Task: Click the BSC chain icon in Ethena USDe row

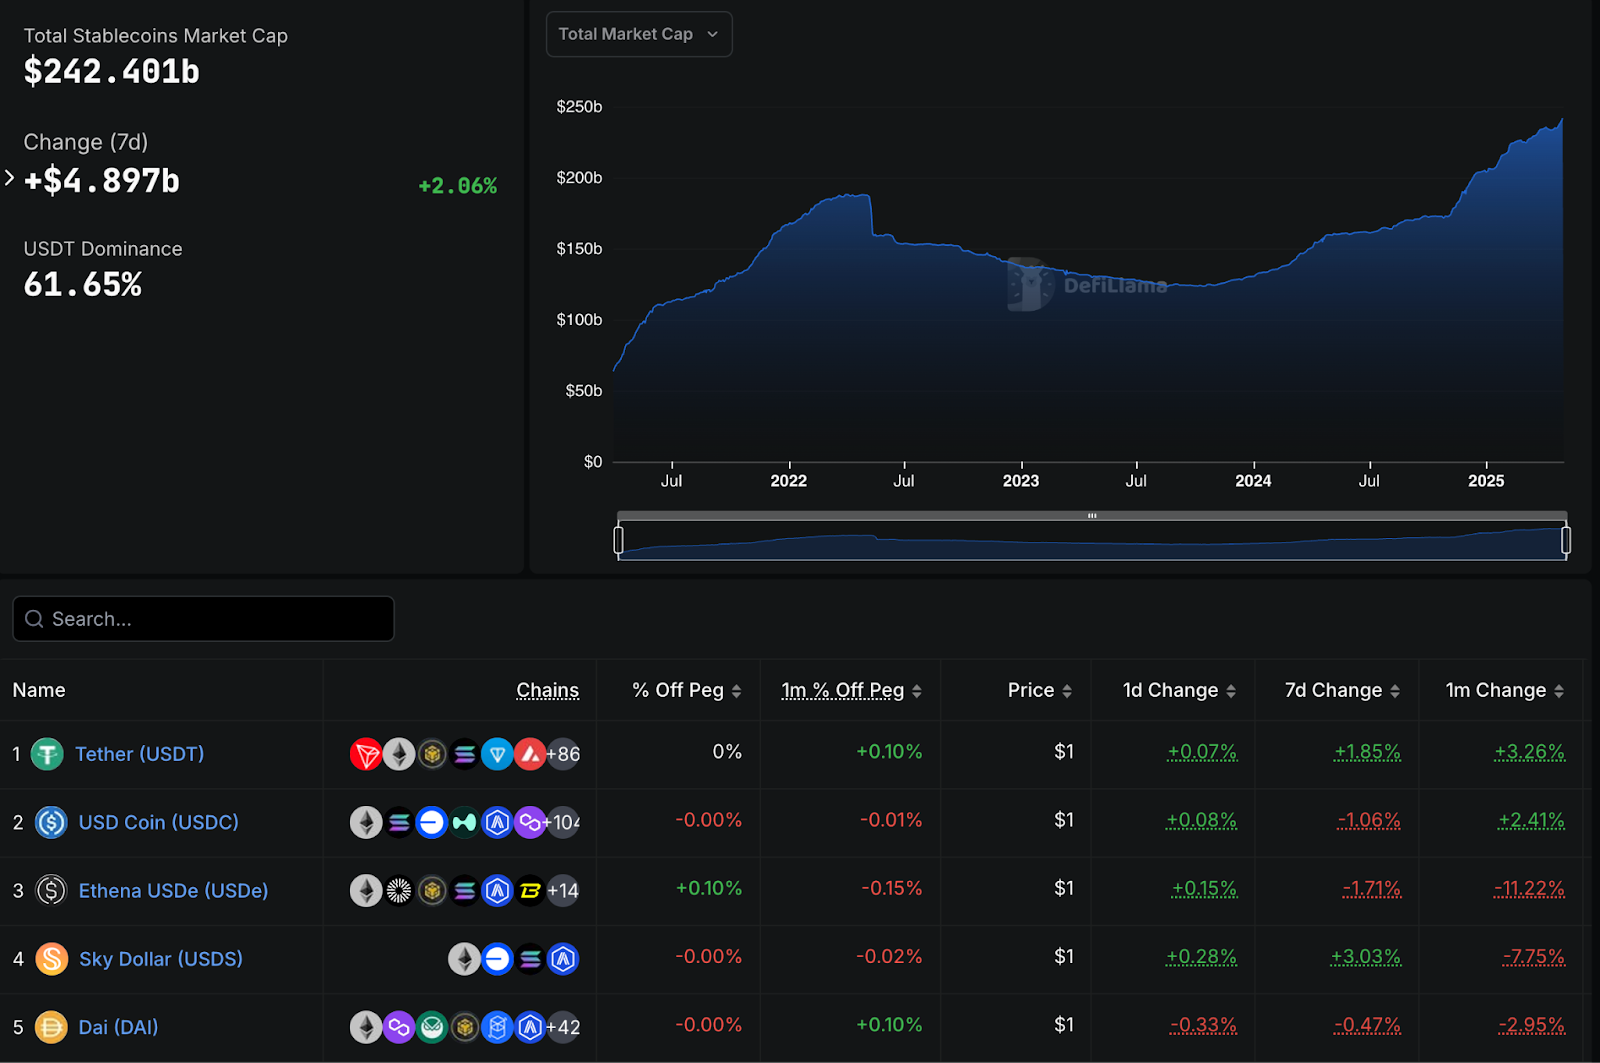Action: click(x=432, y=890)
